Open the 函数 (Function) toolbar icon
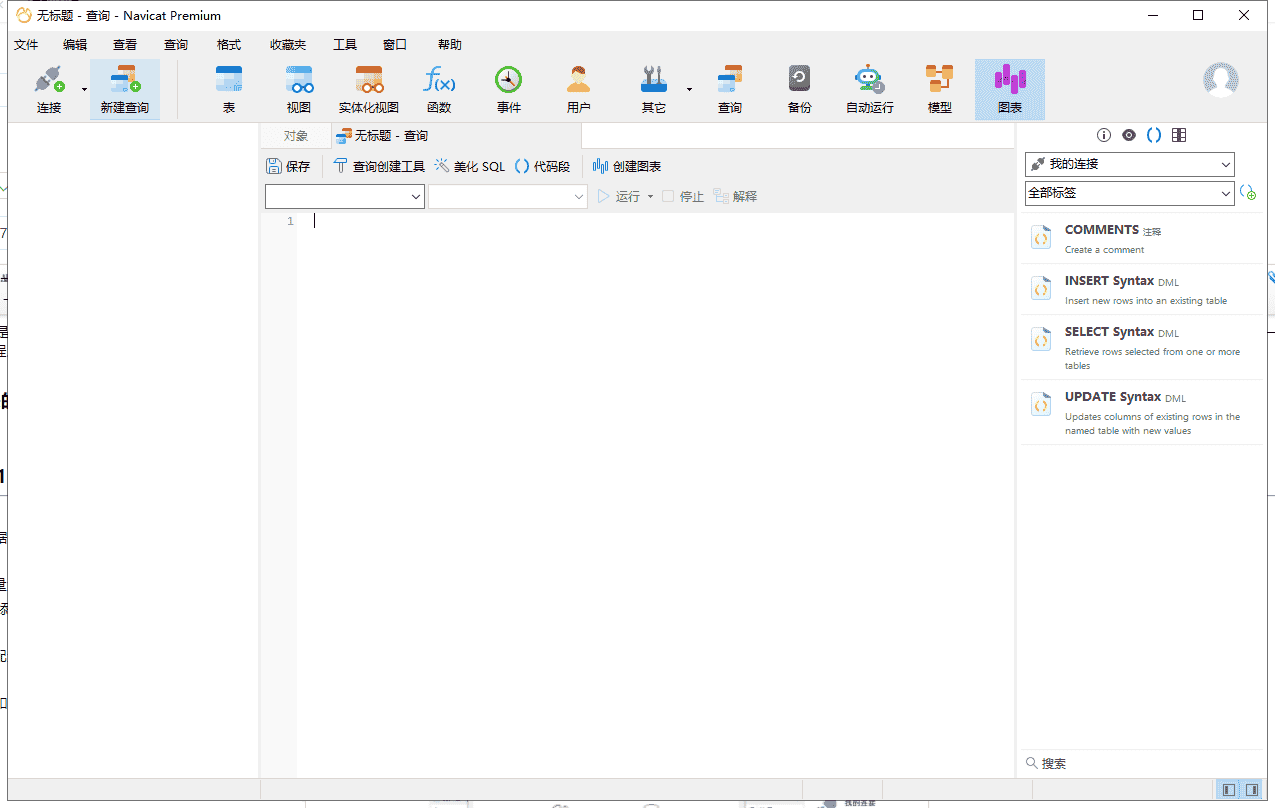This screenshot has width=1275, height=808. point(439,89)
